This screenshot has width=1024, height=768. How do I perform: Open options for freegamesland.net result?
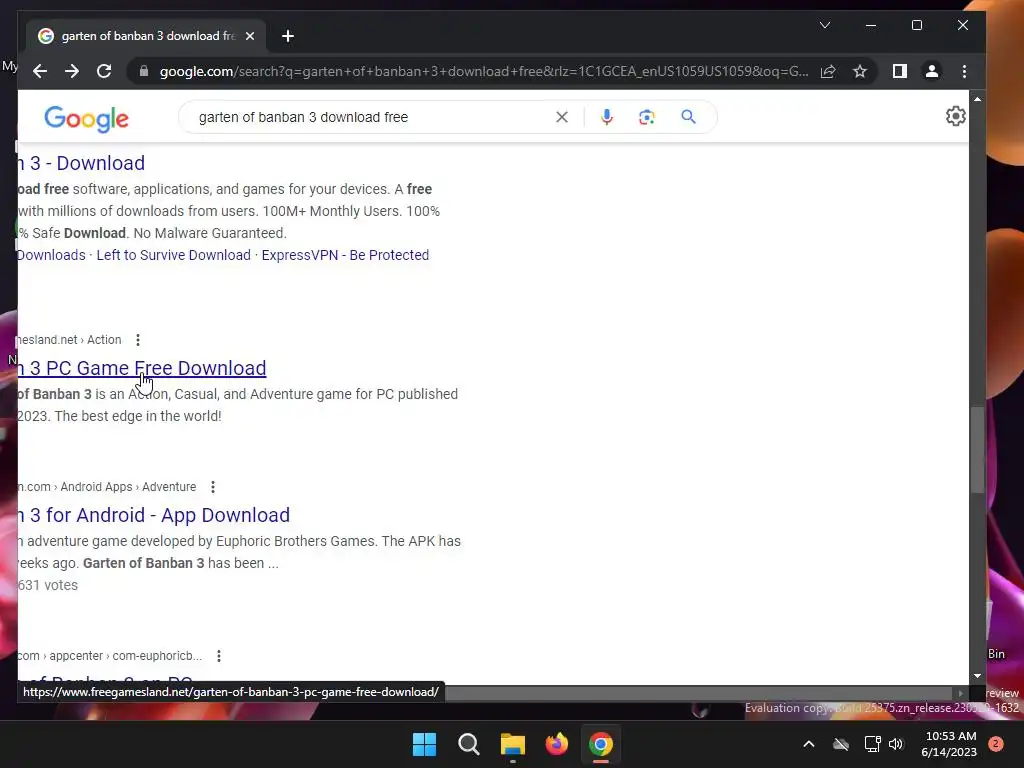point(138,340)
